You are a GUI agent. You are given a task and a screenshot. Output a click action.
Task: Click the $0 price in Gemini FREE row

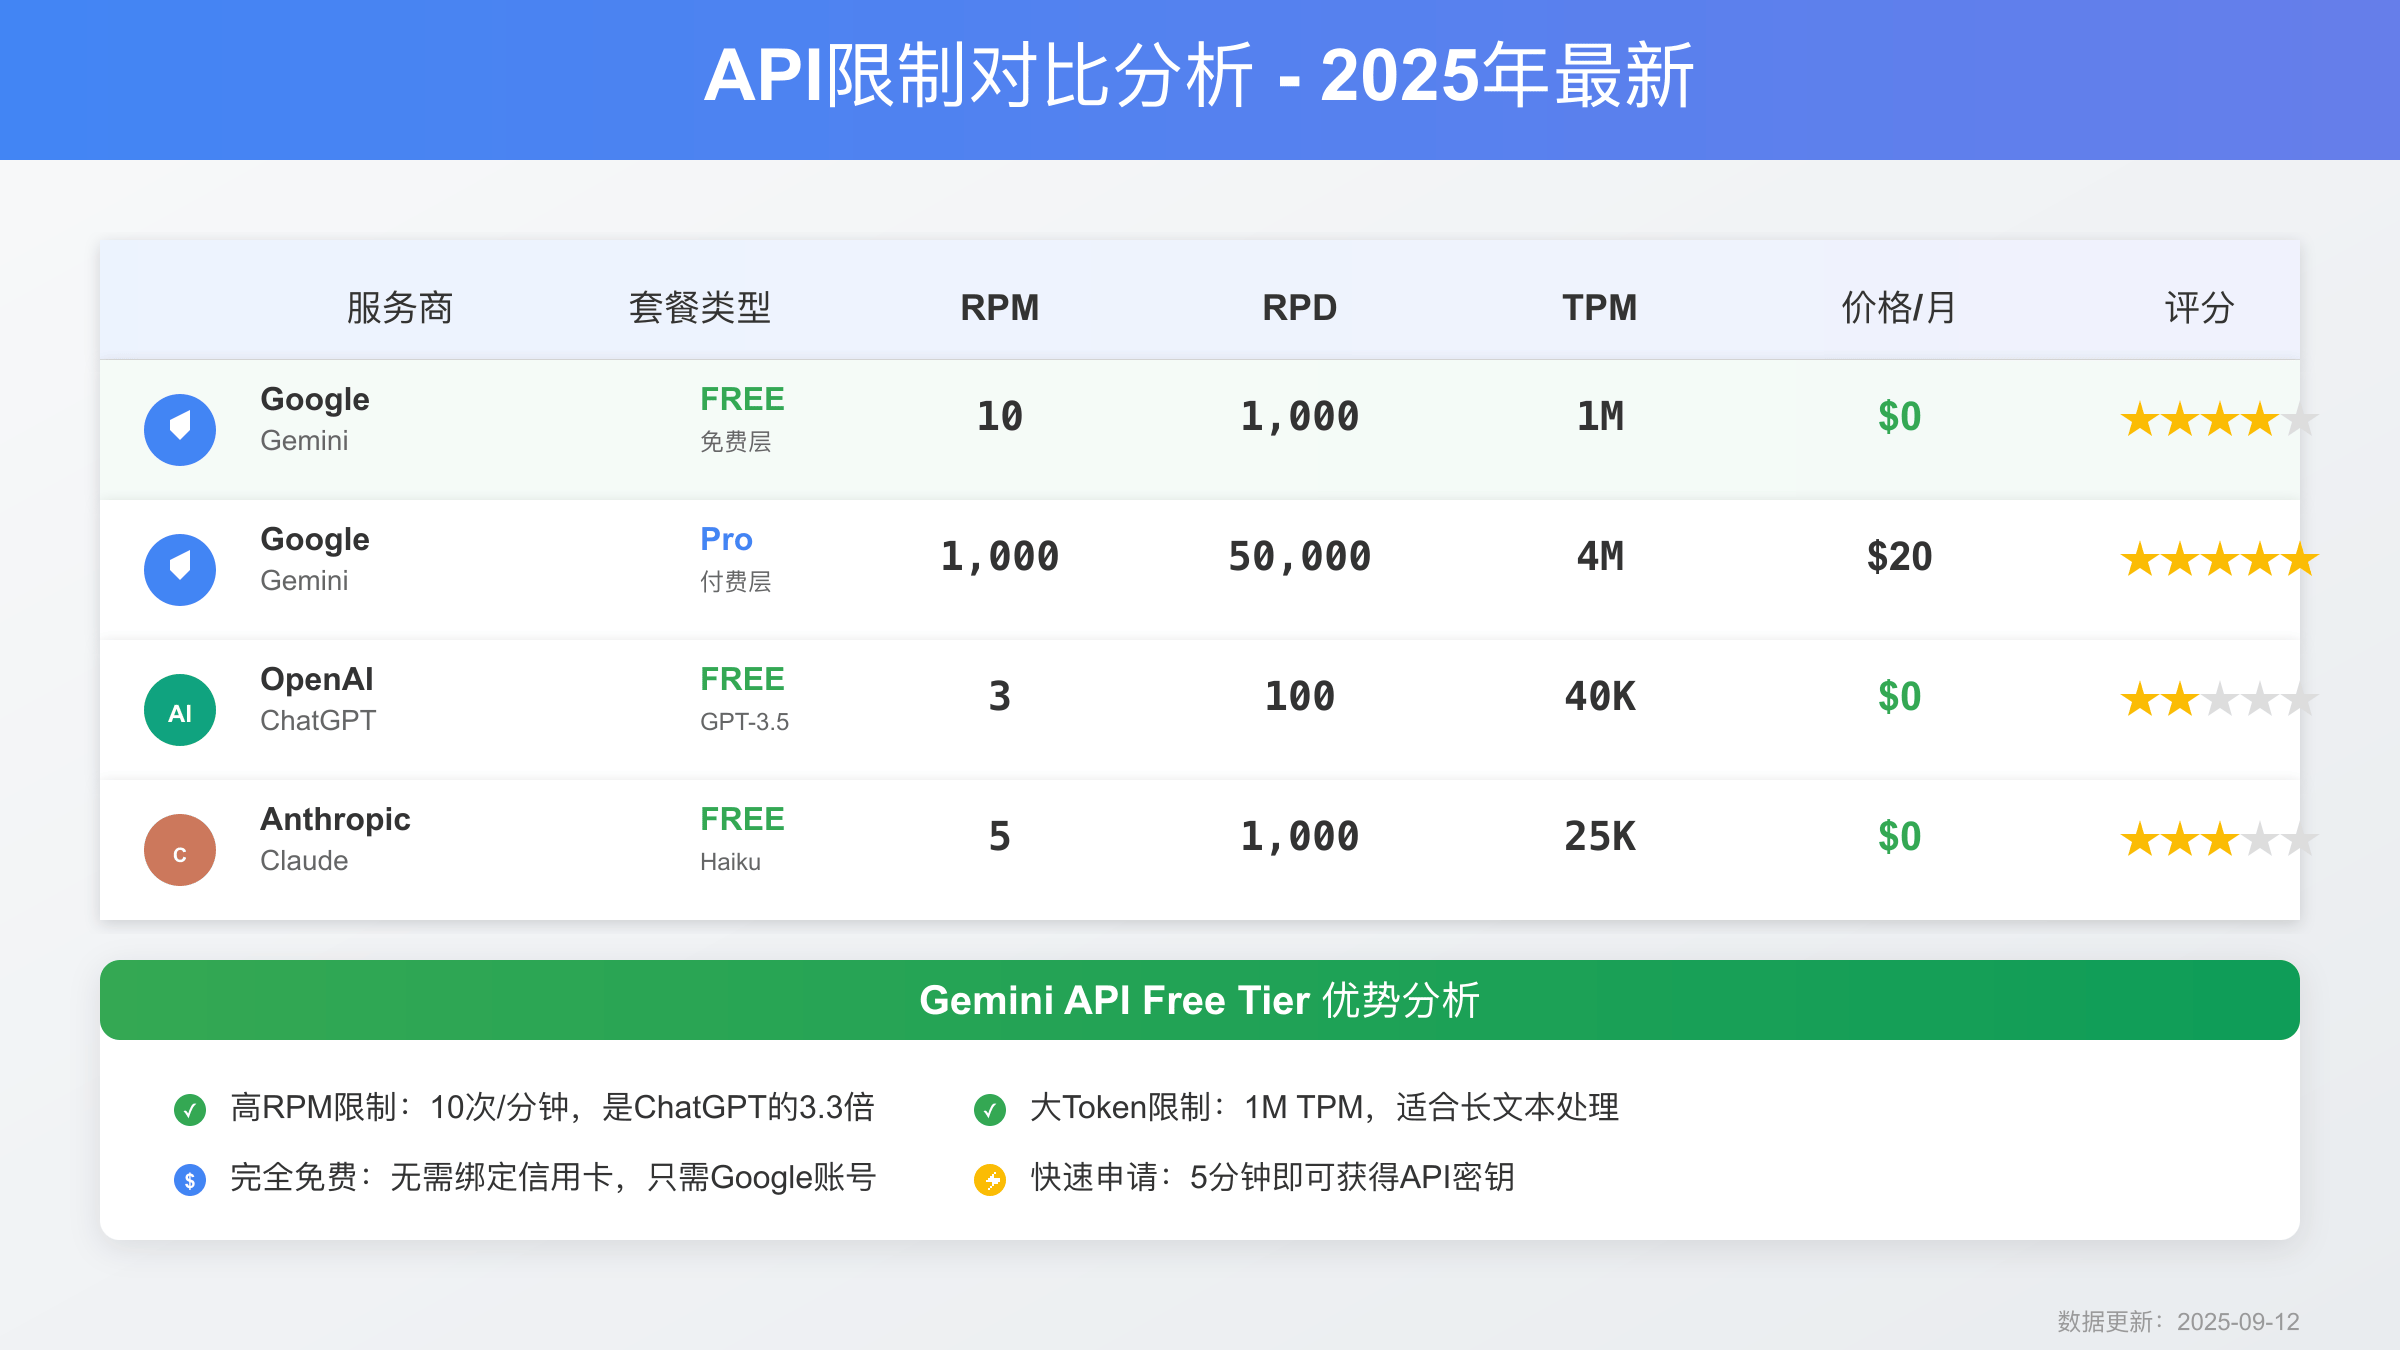pos(1900,416)
